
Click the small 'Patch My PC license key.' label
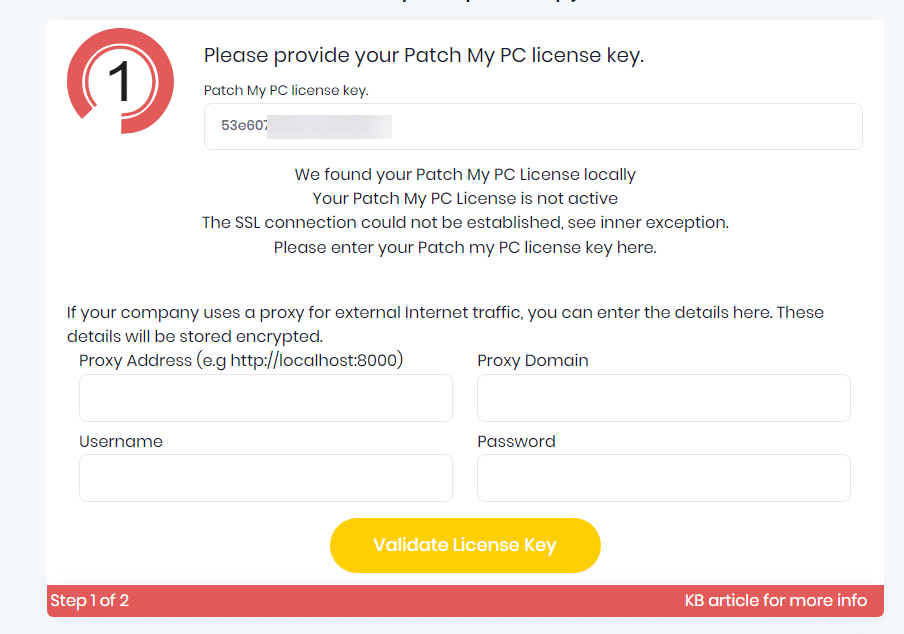pyautogui.click(x=286, y=90)
